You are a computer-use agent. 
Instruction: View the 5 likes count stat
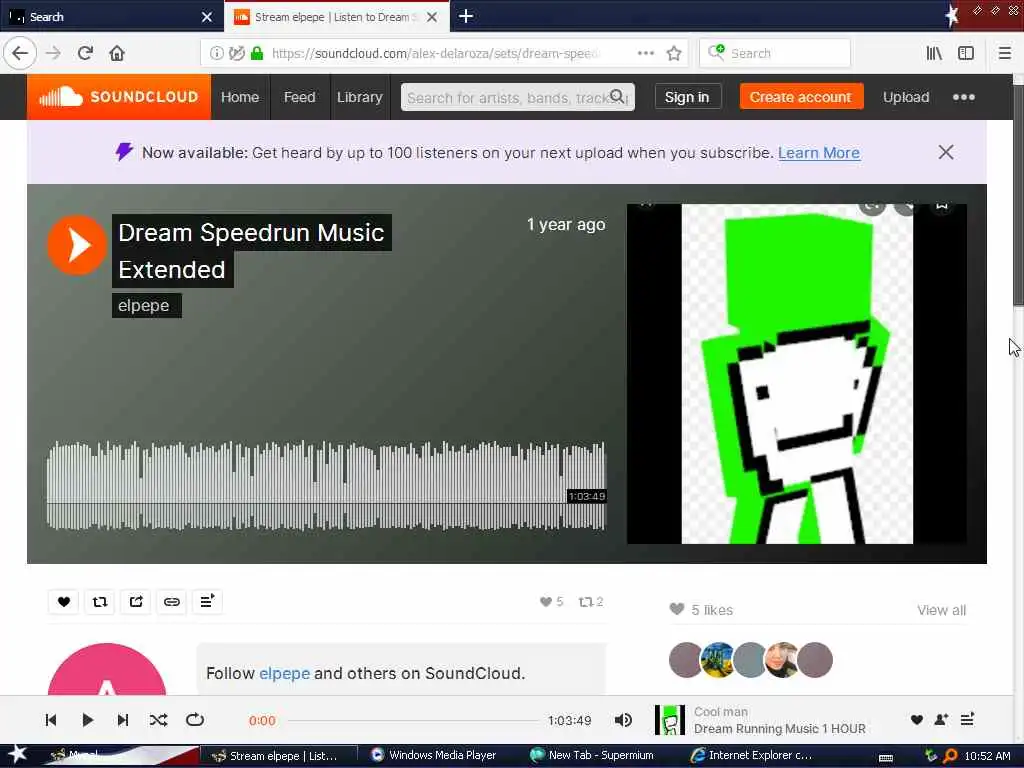pos(552,601)
